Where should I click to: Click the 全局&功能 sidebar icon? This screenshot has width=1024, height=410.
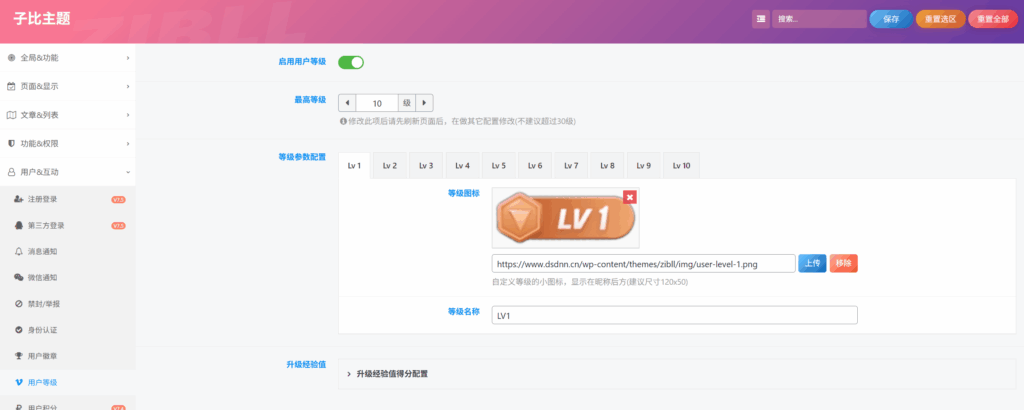[11, 57]
